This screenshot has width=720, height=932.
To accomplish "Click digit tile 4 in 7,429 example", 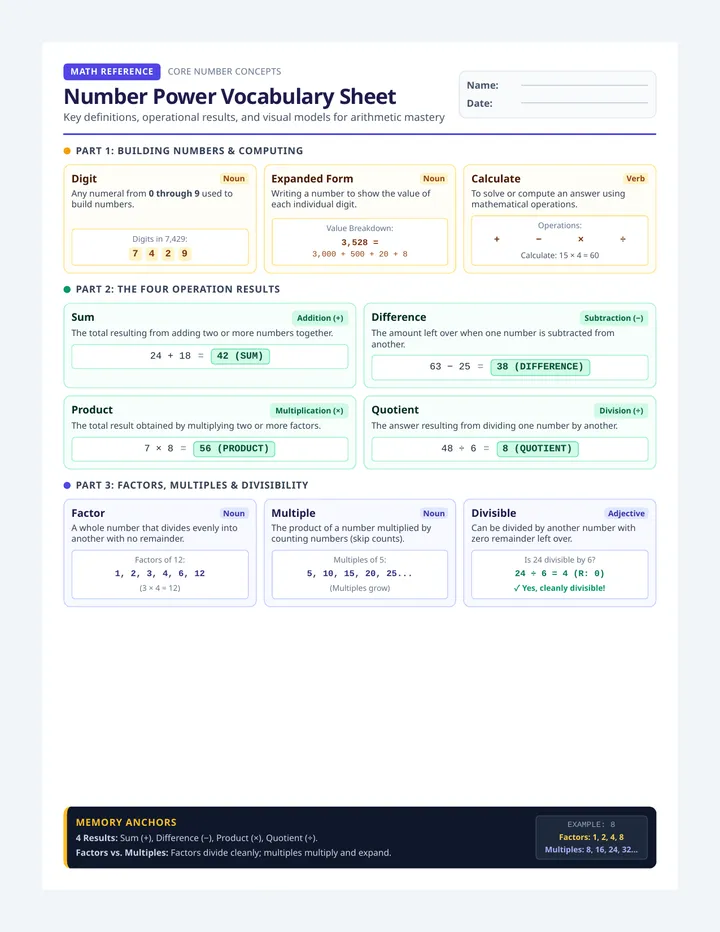I will [x=152, y=254].
